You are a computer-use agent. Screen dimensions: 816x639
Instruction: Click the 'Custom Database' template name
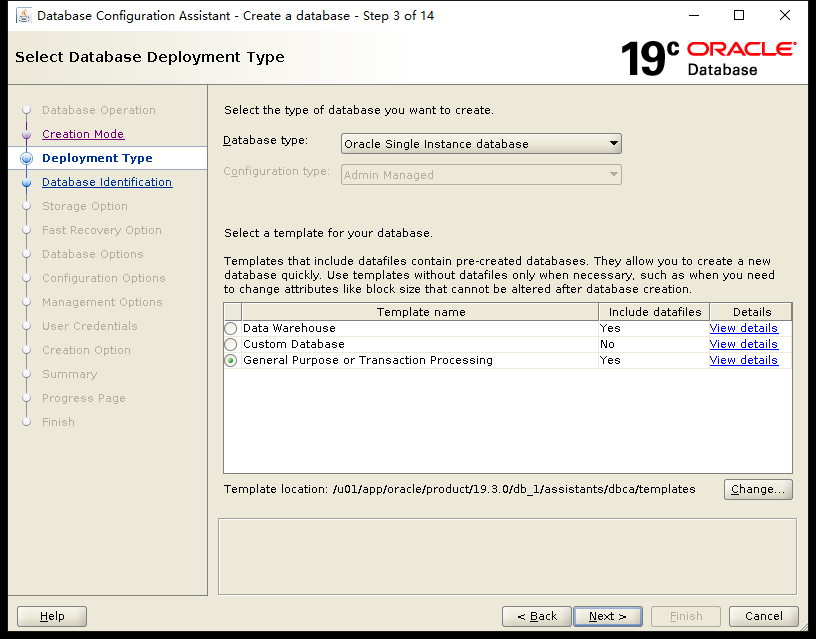(x=294, y=344)
